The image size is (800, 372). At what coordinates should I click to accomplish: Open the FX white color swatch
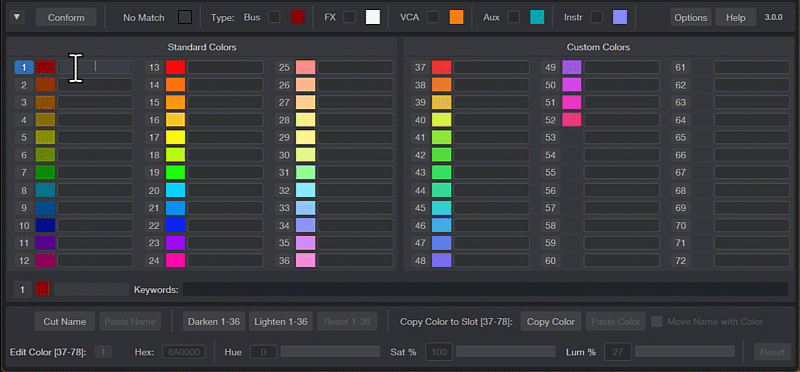click(x=373, y=17)
